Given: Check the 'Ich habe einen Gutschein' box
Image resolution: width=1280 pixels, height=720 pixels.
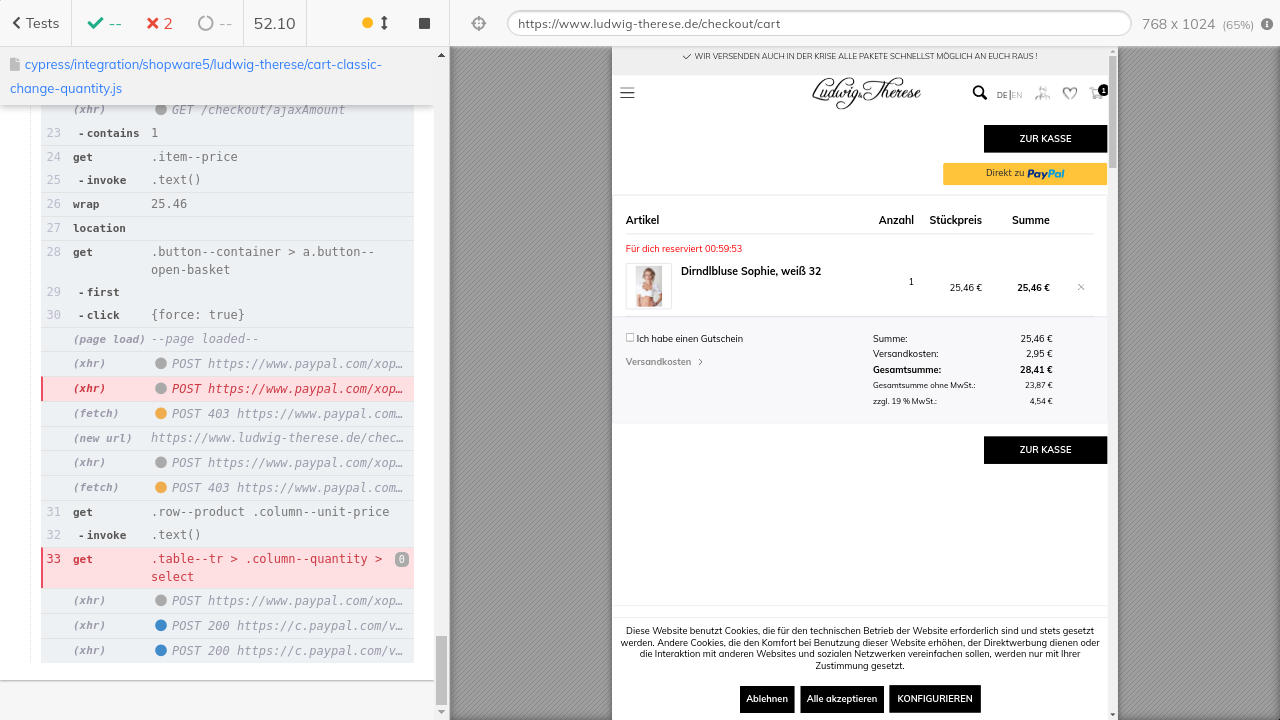Looking at the screenshot, I should click(x=630, y=338).
